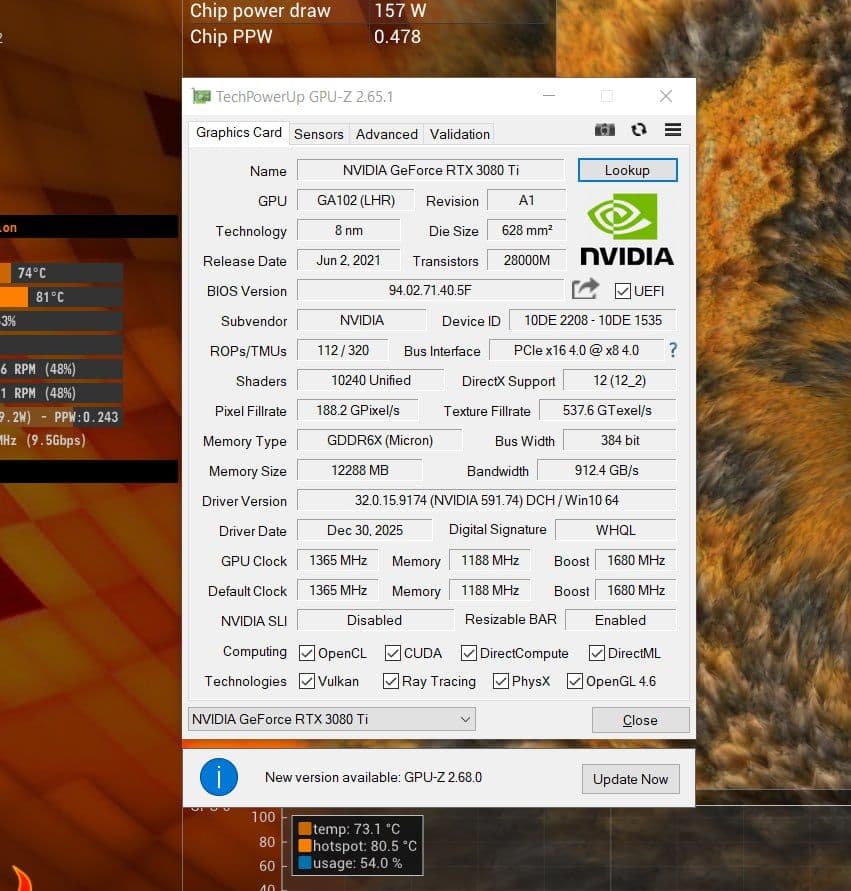Viewport: 851px width, 891px height.
Task: Click the question mark beside Bus Interface
Action: point(671,350)
